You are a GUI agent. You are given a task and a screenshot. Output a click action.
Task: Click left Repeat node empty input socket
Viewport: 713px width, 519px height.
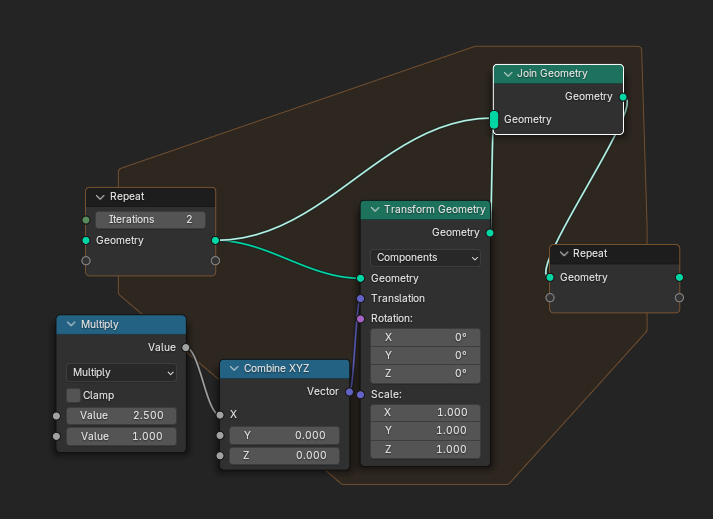[x=86, y=261]
